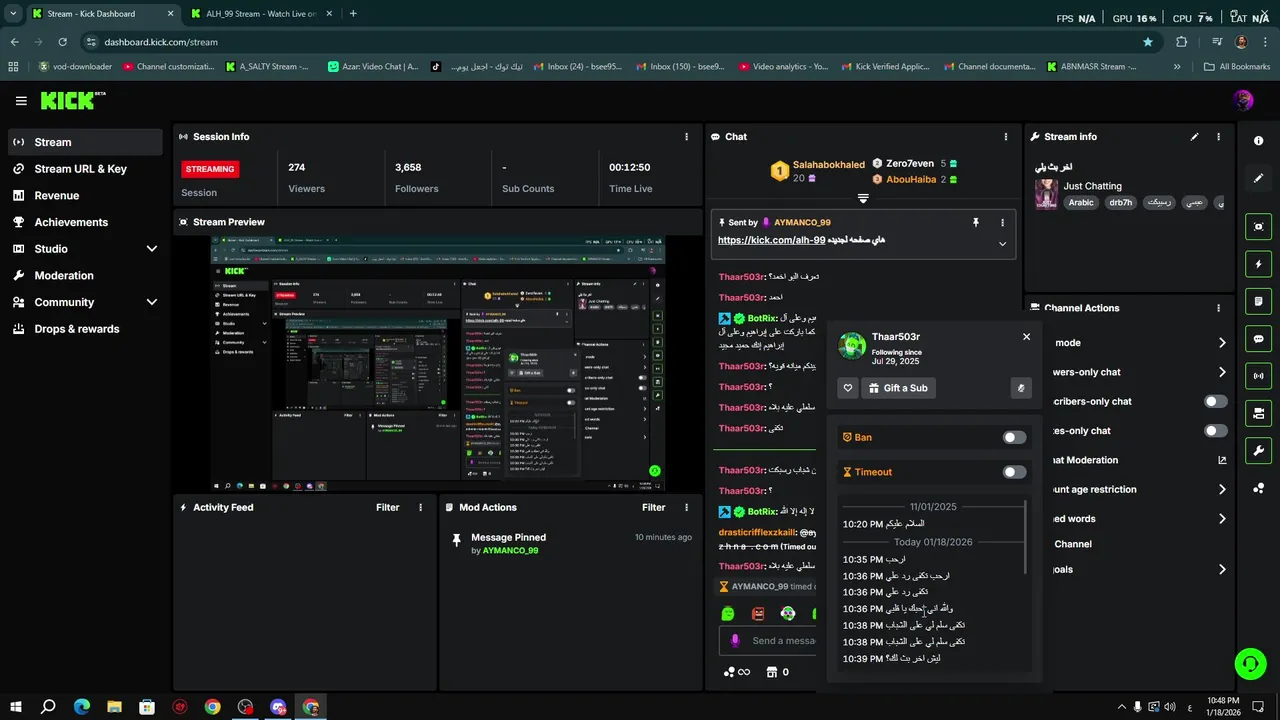Click the Kick logo

(x=72, y=100)
